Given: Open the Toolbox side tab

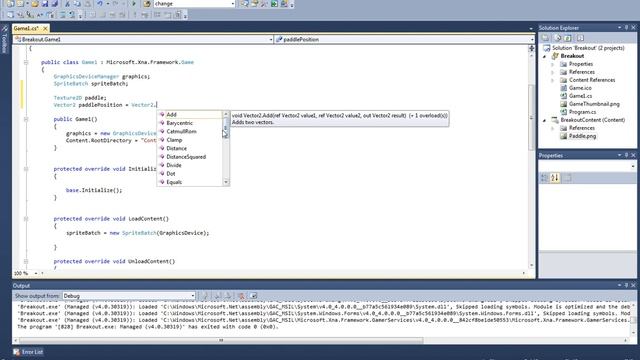Looking at the screenshot, I should tap(4, 39).
